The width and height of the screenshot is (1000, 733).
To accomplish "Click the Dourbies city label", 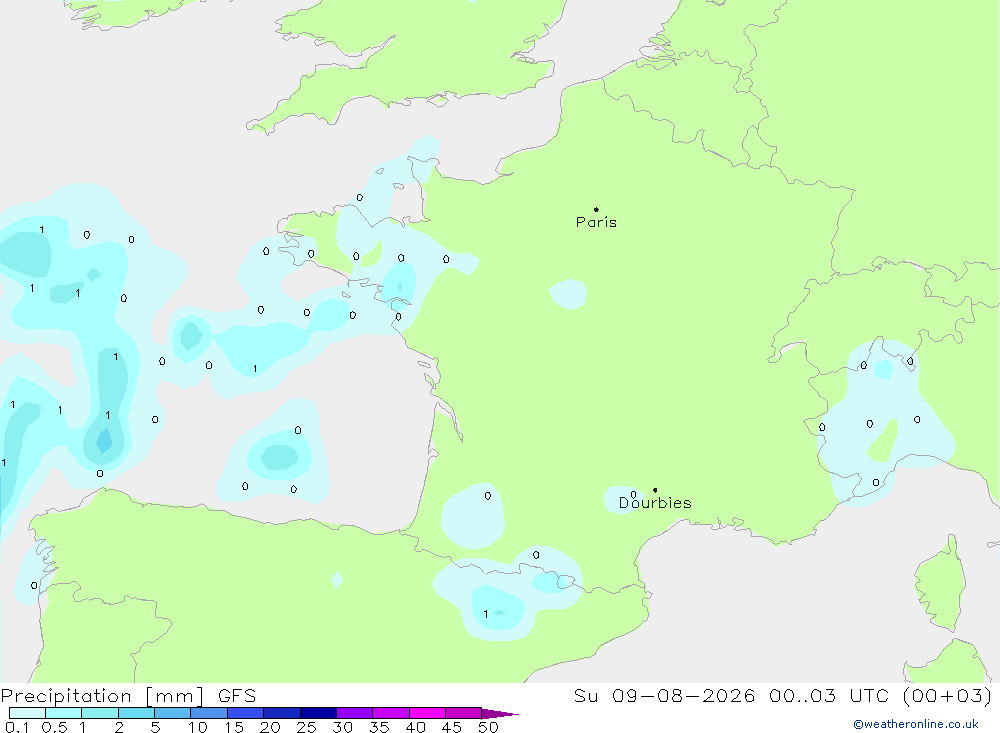I will (x=655, y=503).
